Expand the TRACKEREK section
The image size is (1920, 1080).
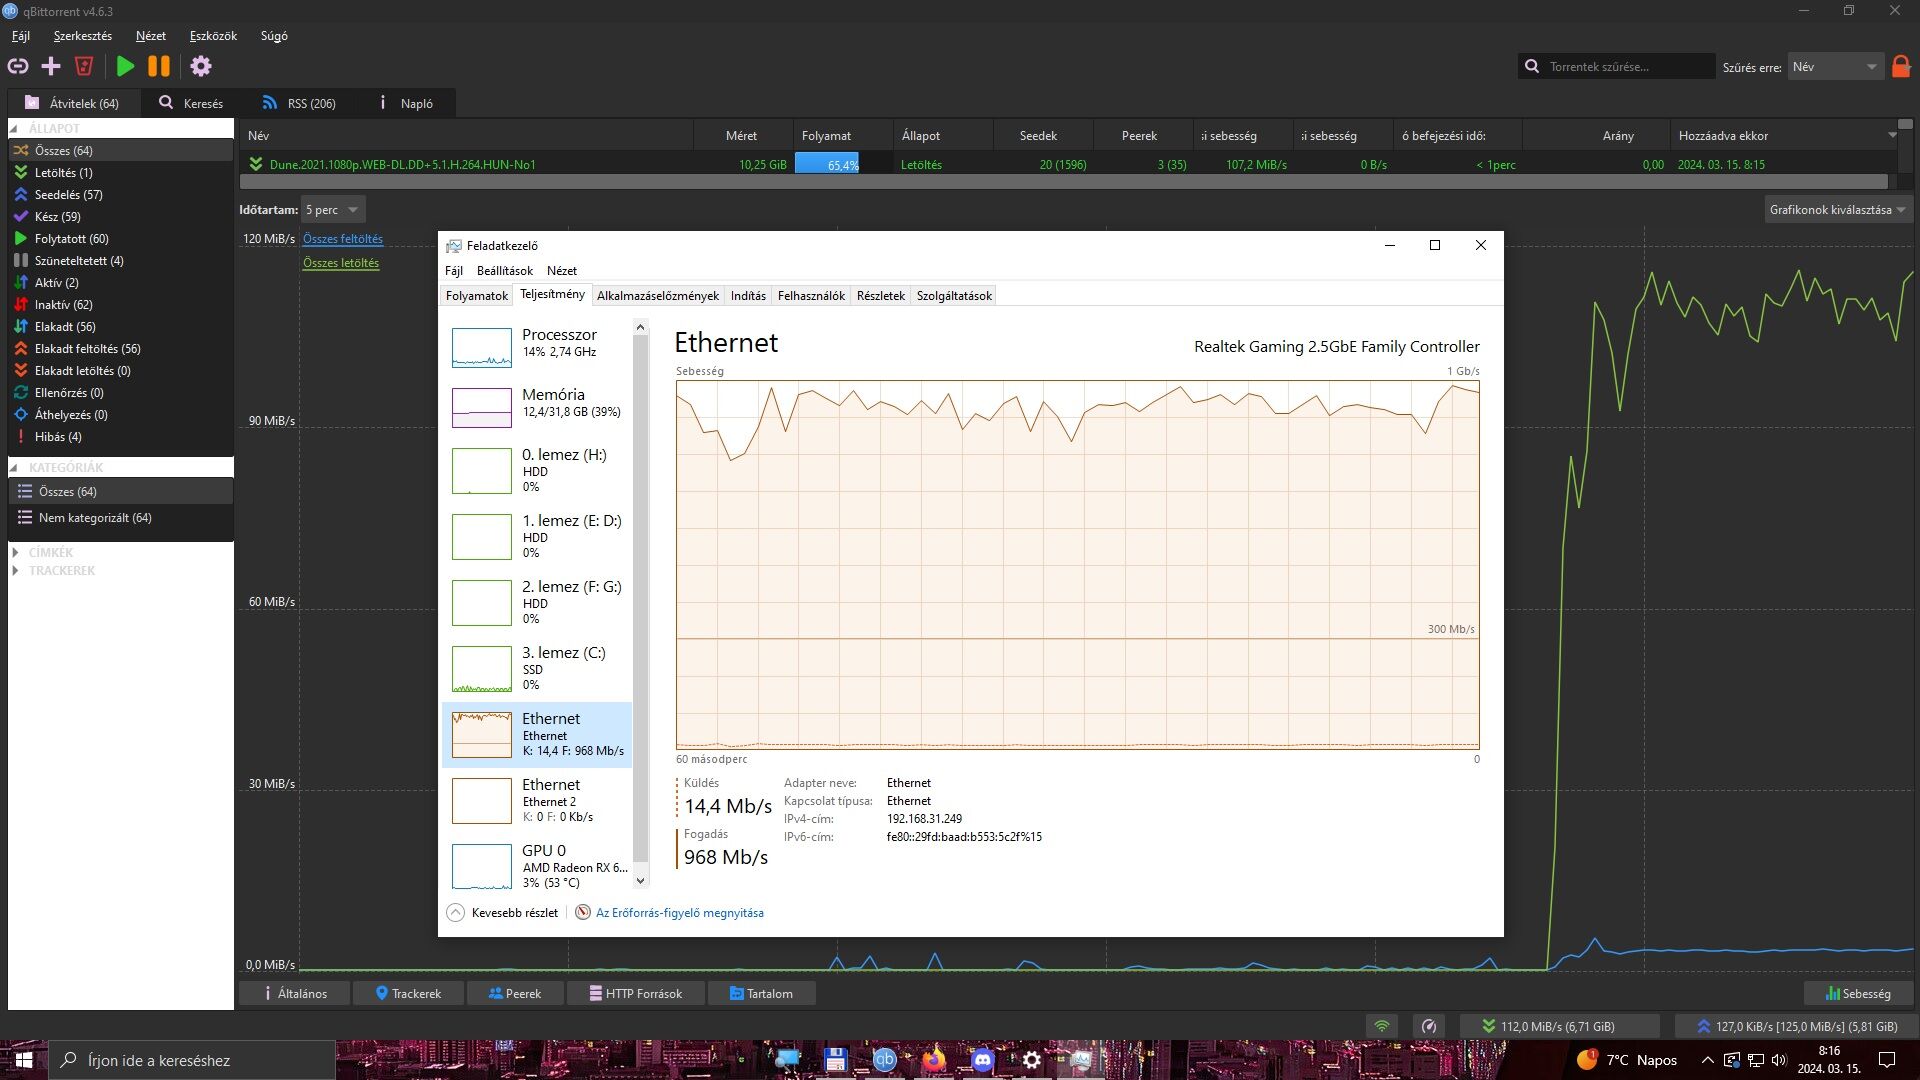click(15, 571)
